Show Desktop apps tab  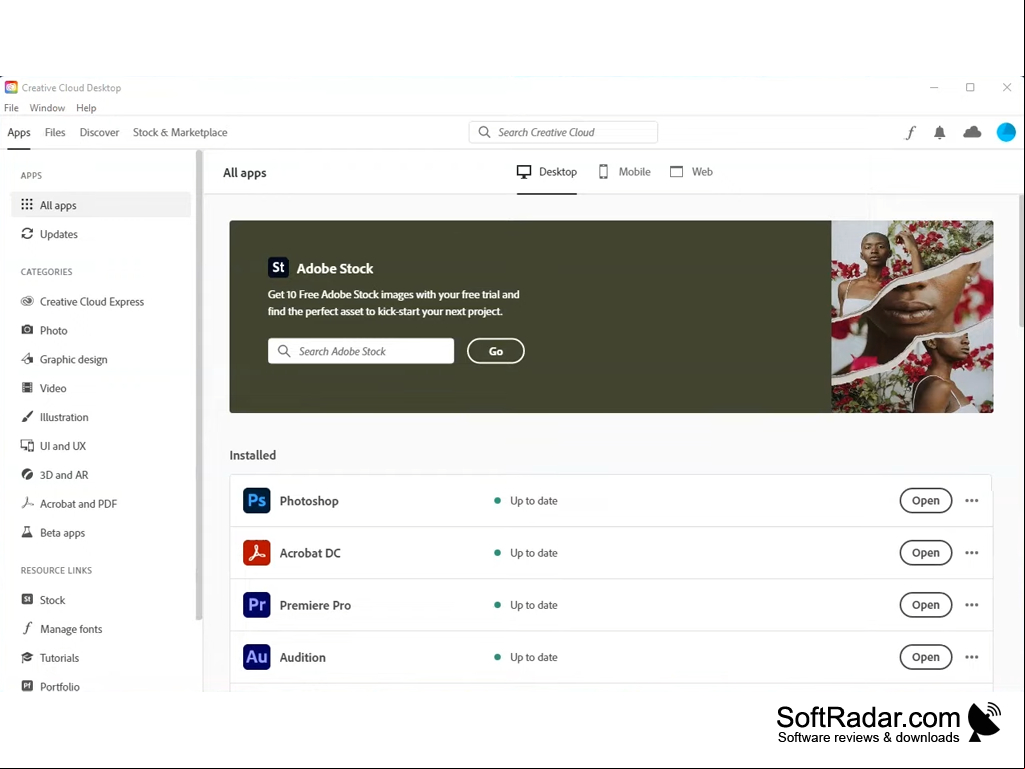click(547, 172)
